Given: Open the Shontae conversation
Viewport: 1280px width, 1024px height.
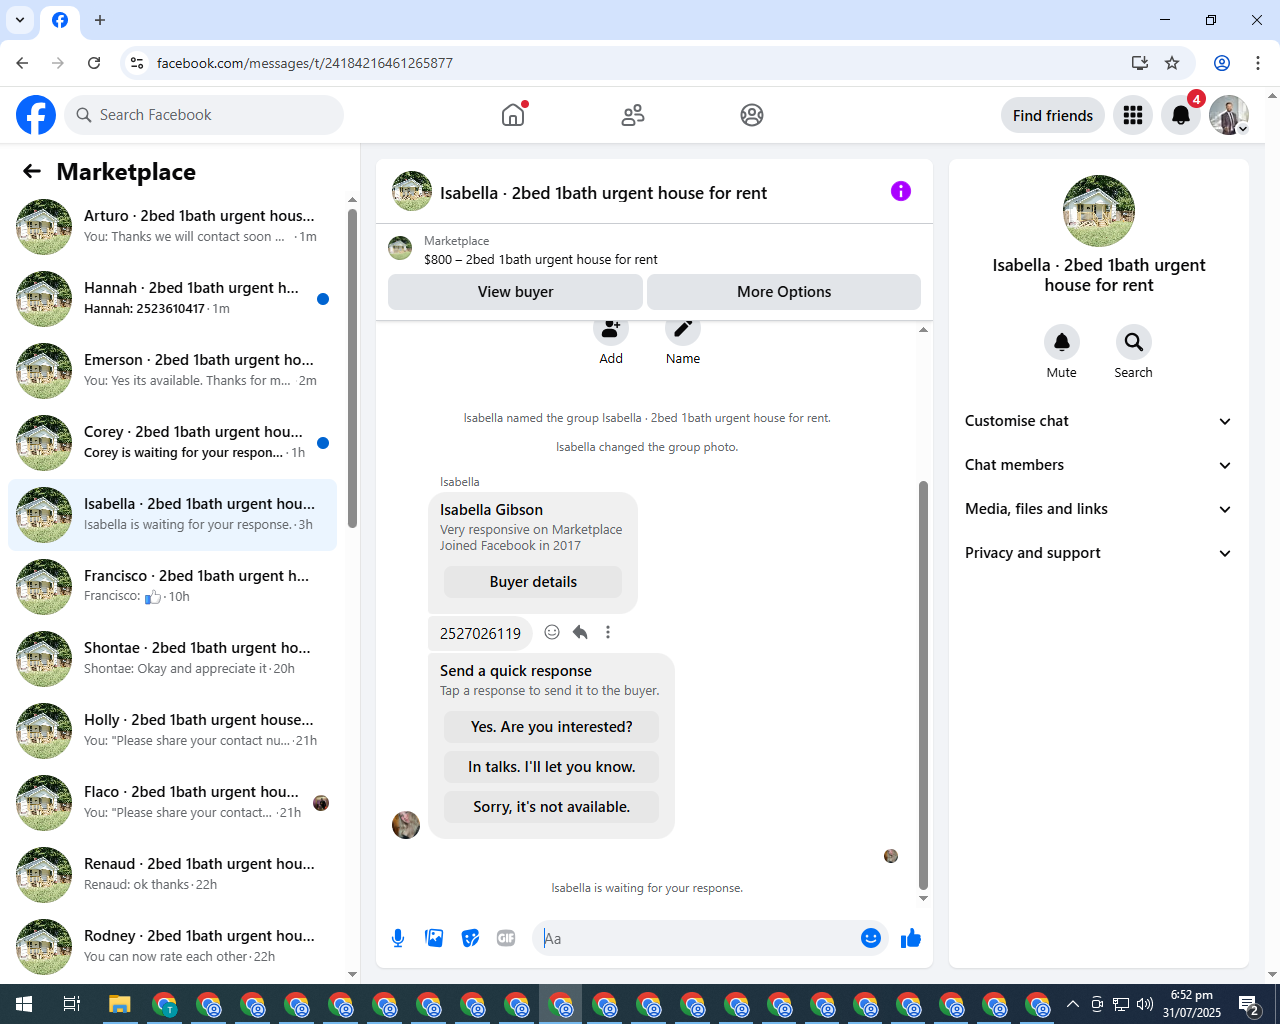Looking at the screenshot, I should pos(172,659).
